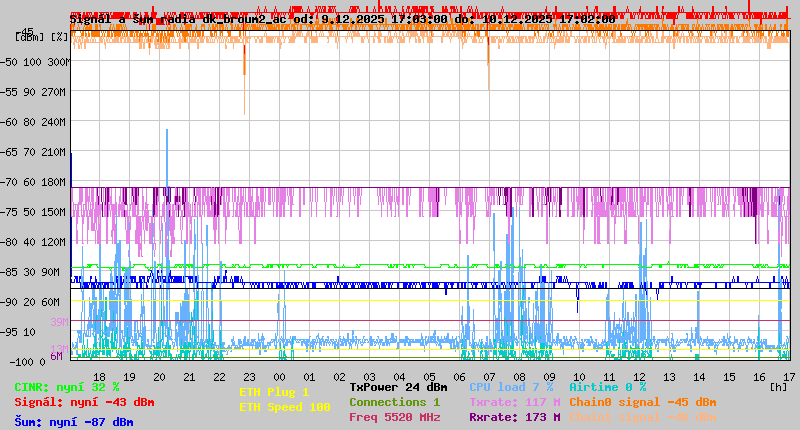Click the Rxrate 173 M label

point(514,417)
